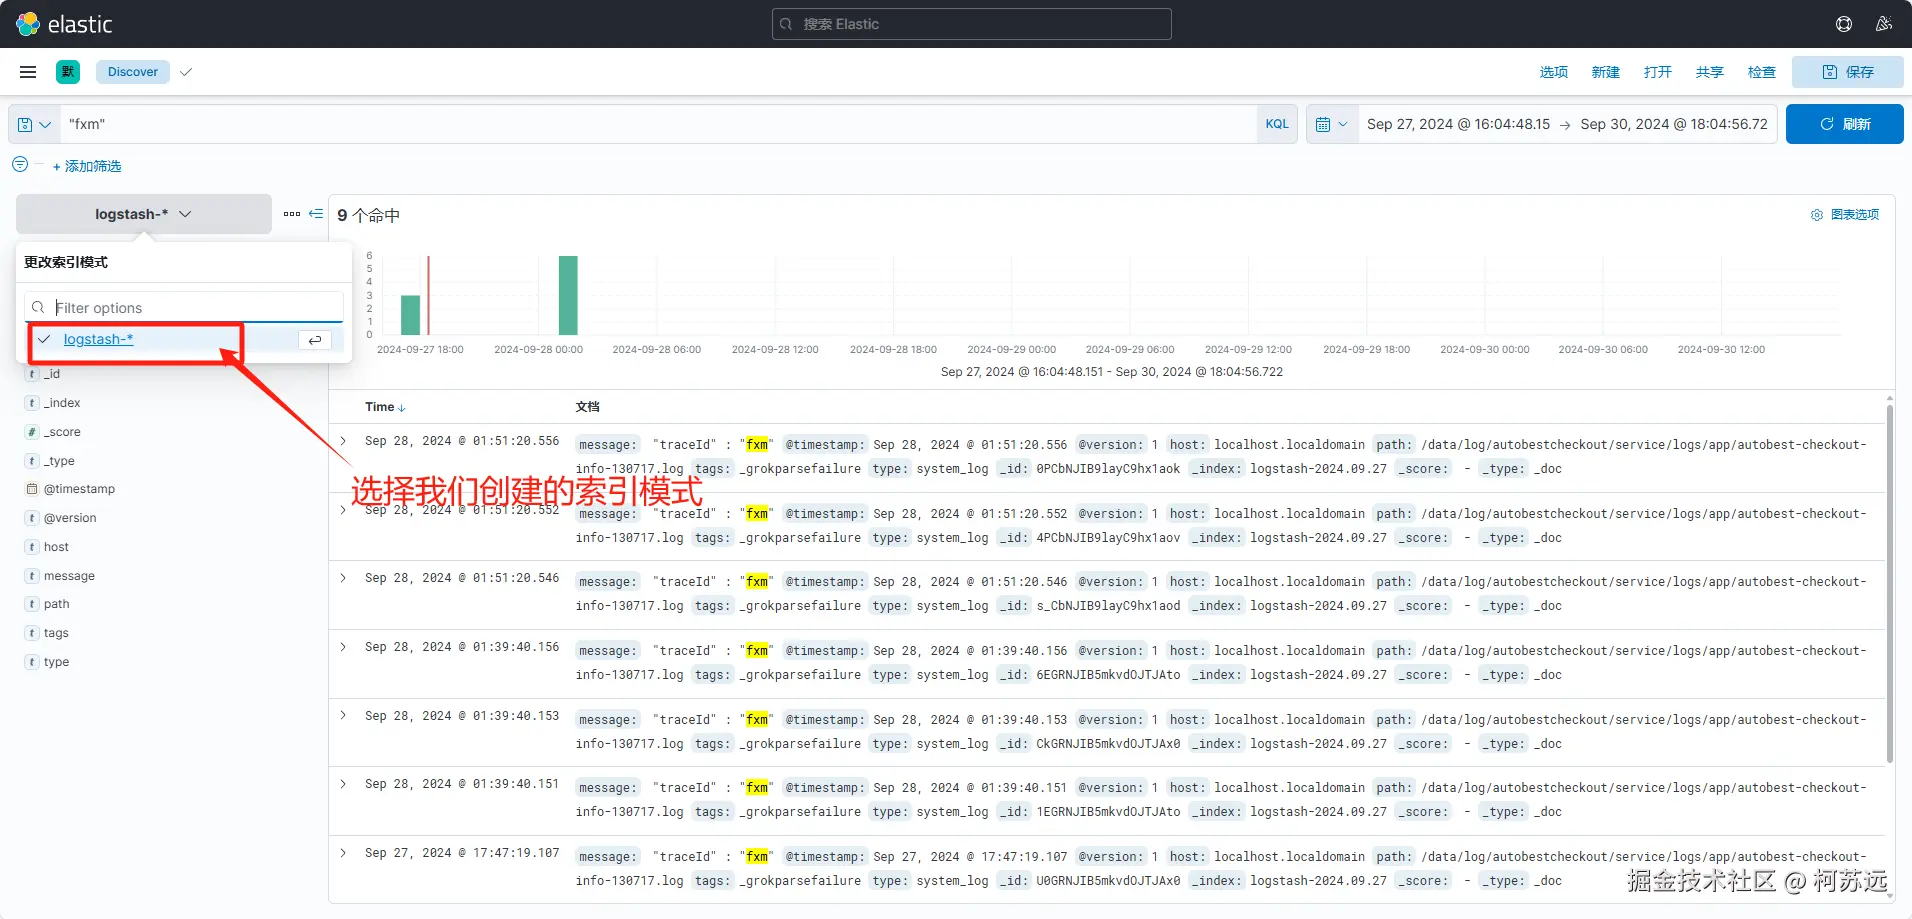
Task: Open the help menu icon
Action: pos(1844,24)
